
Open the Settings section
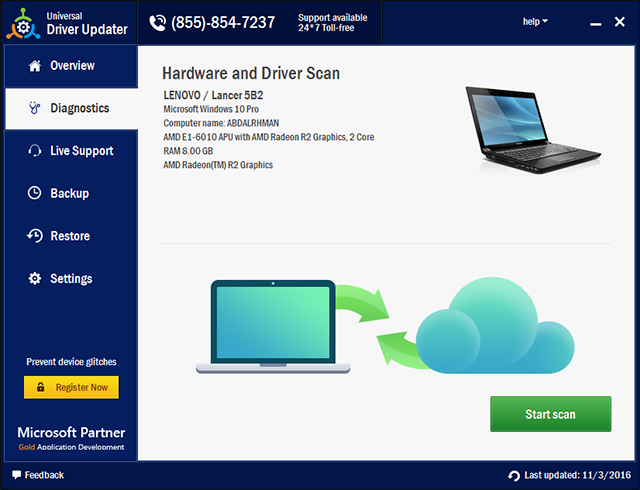point(71,278)
